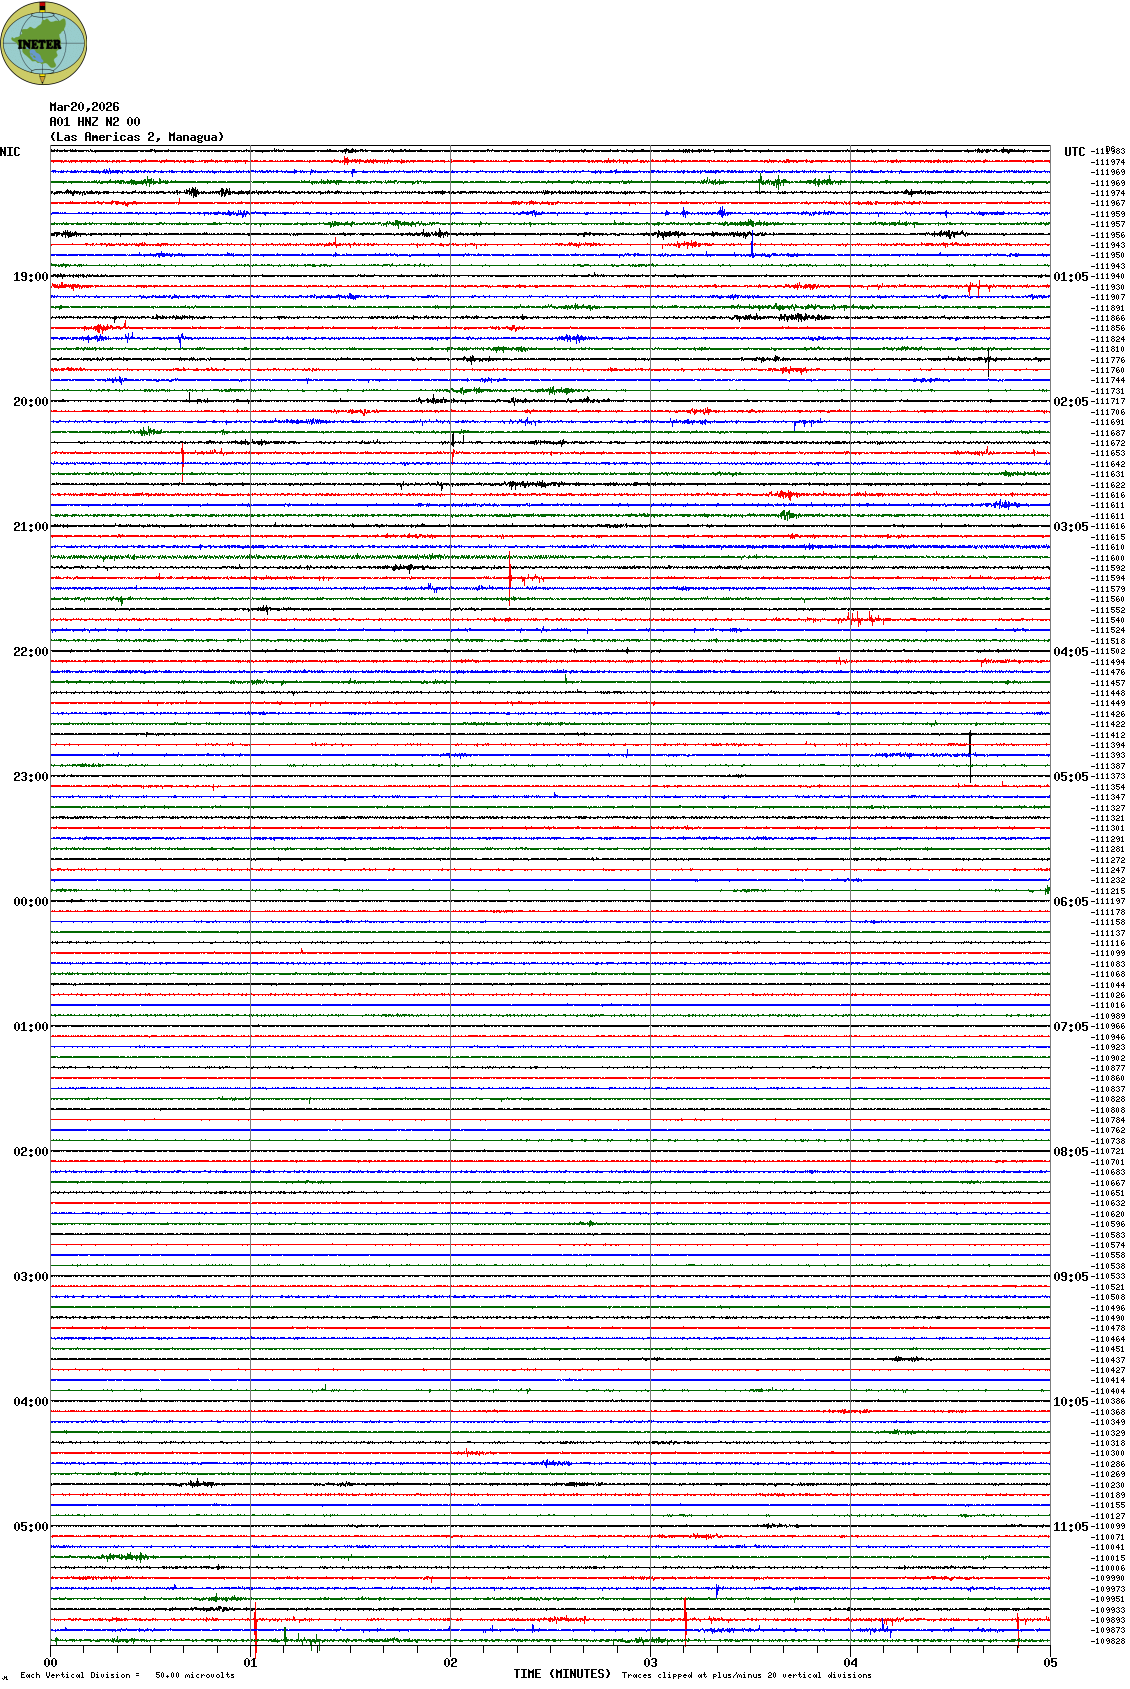1130x1689 pixels.
Task: Select the 03:00 local time marker
Action: click(30, 1277)
